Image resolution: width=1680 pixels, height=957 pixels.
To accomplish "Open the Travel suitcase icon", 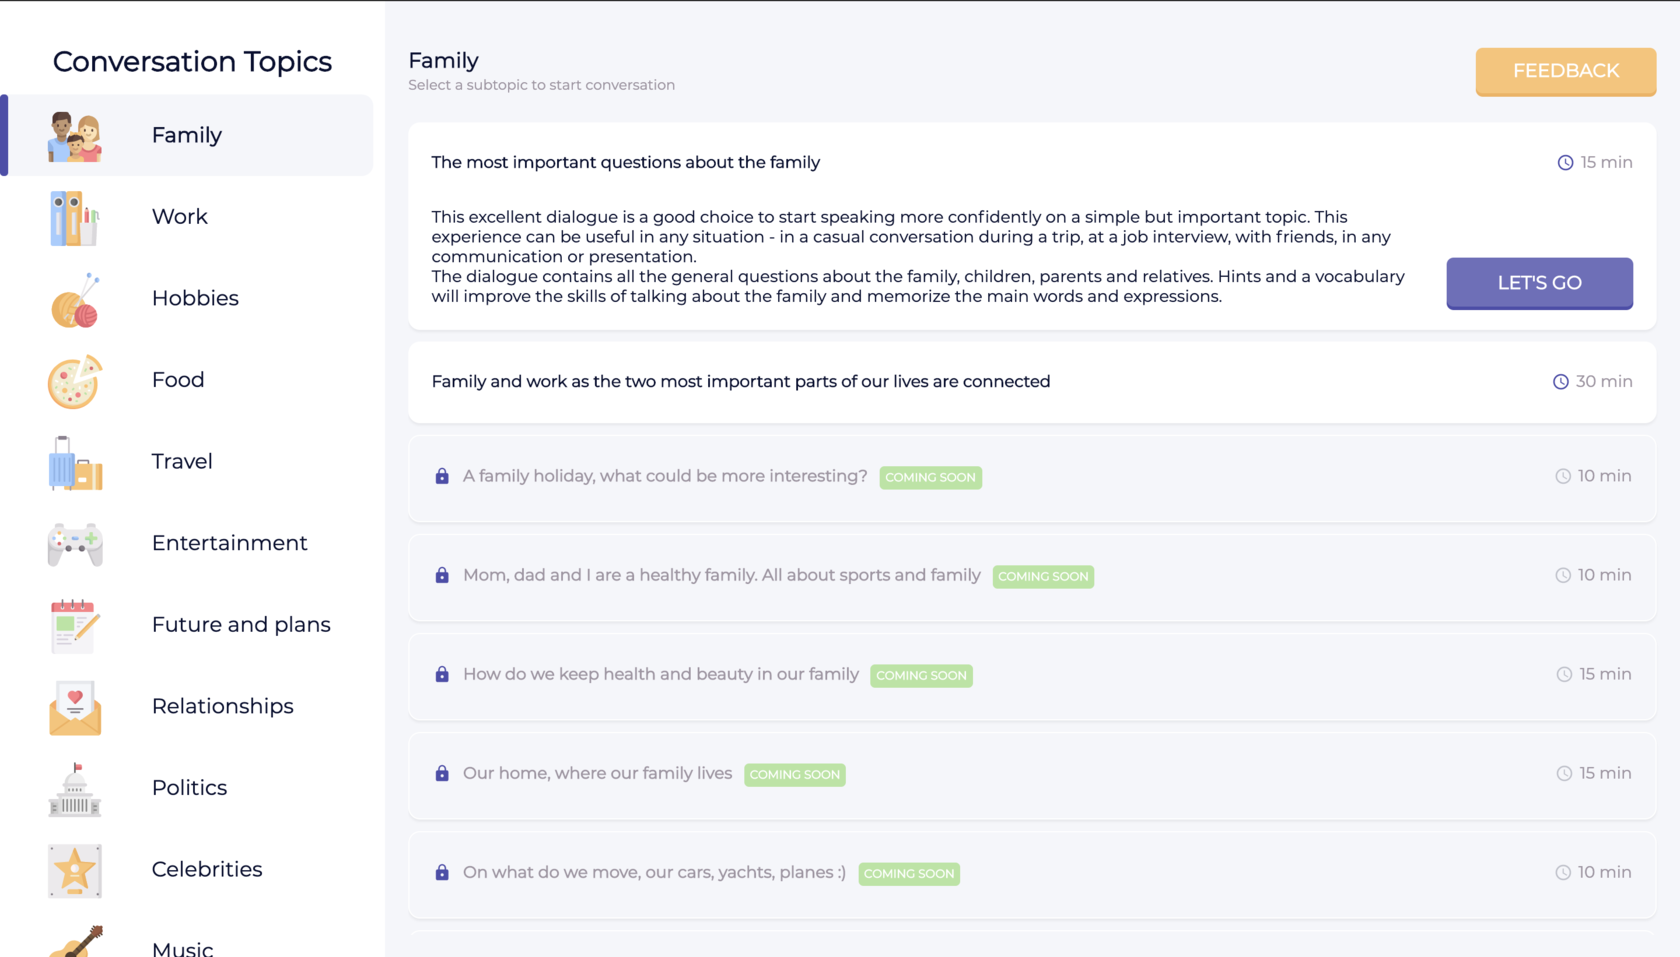I will (75, 463).
